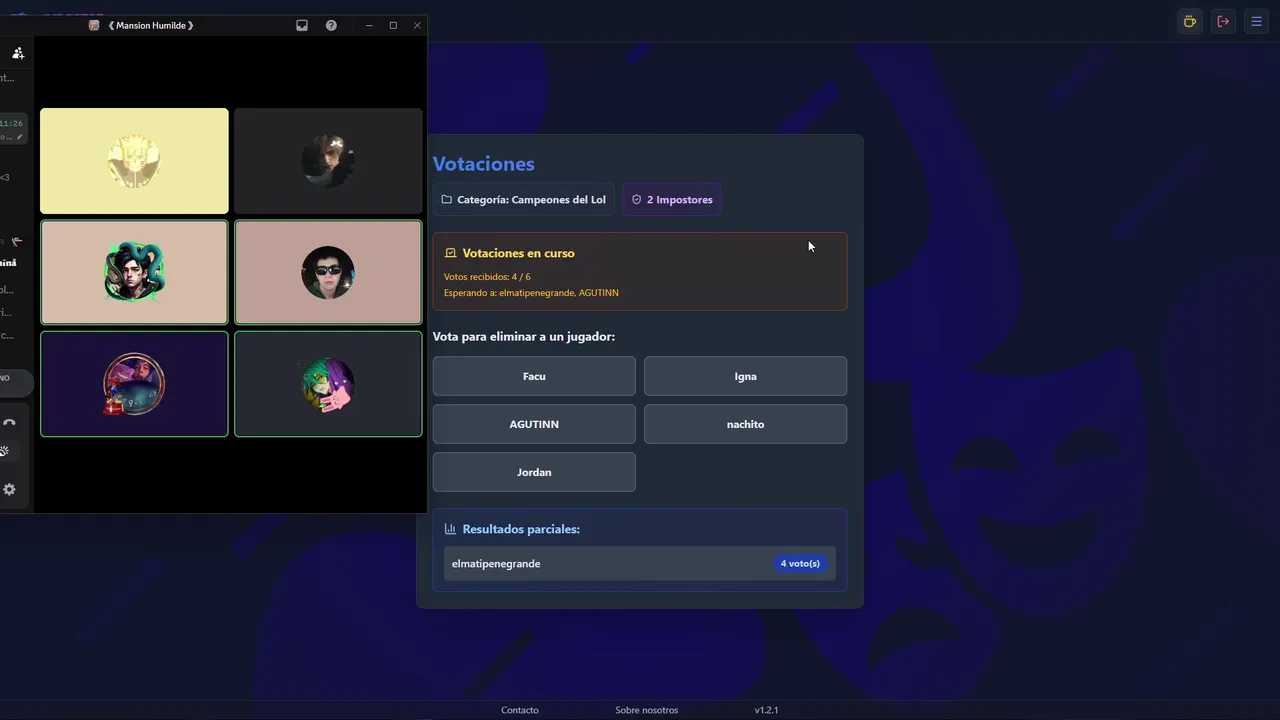Click the Vota para eliminar a un jugador label
Screen dimensions: 1280x720
point(524,337)
